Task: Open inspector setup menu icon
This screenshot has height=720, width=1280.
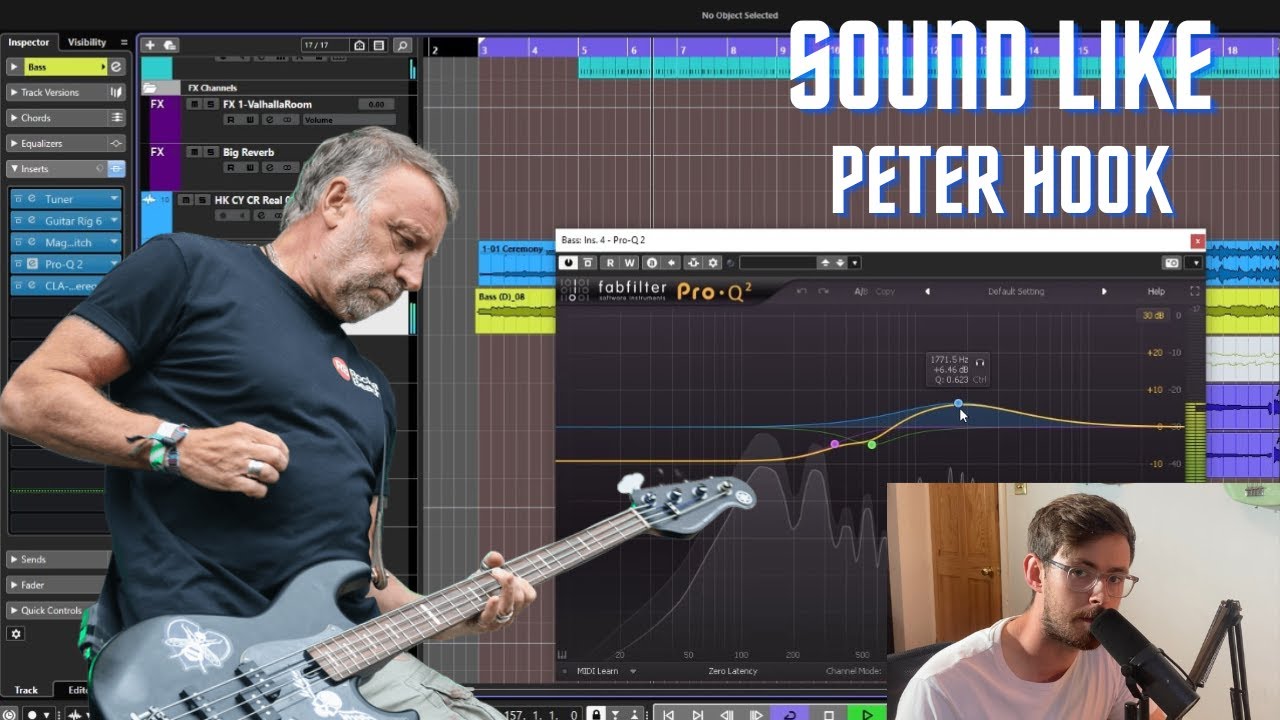Action: point(124,42)
